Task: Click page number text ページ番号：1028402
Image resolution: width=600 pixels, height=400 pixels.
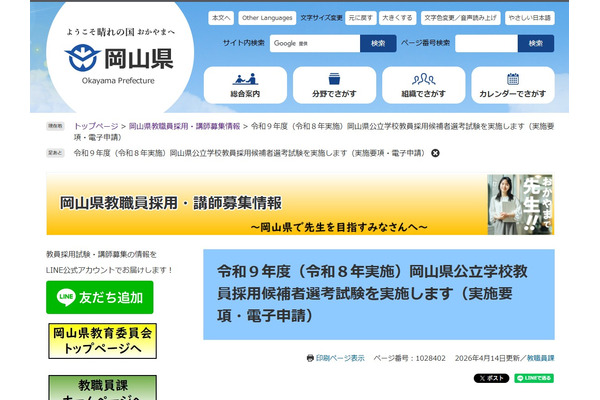Action: point(409,358)
